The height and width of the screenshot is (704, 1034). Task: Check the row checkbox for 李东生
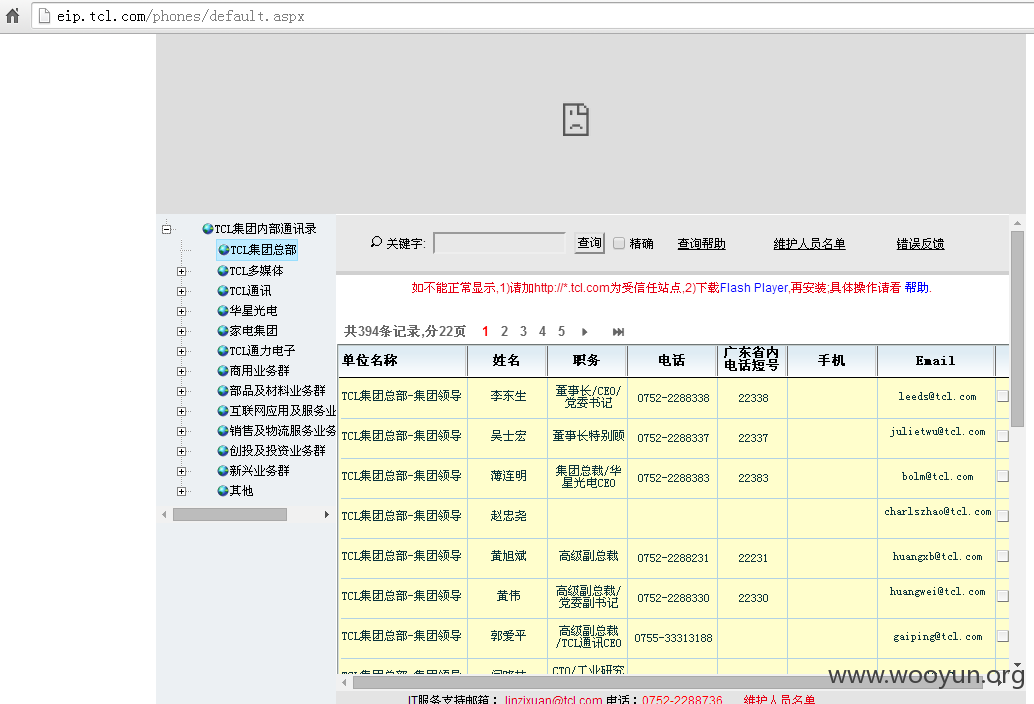1003,396
